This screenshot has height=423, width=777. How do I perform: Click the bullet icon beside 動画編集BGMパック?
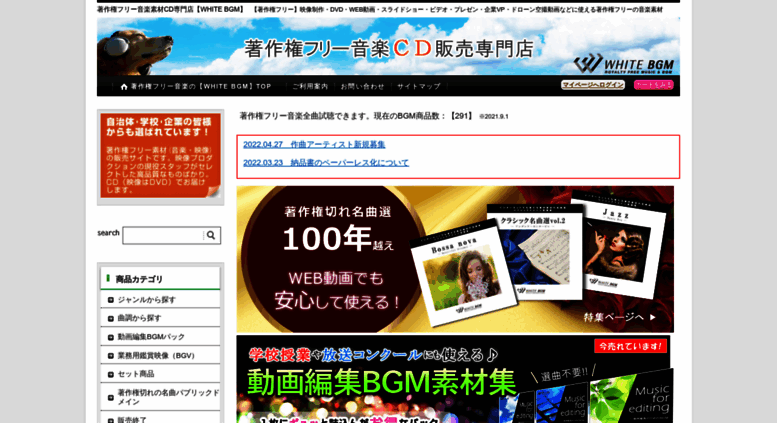(x=111, y=337)
